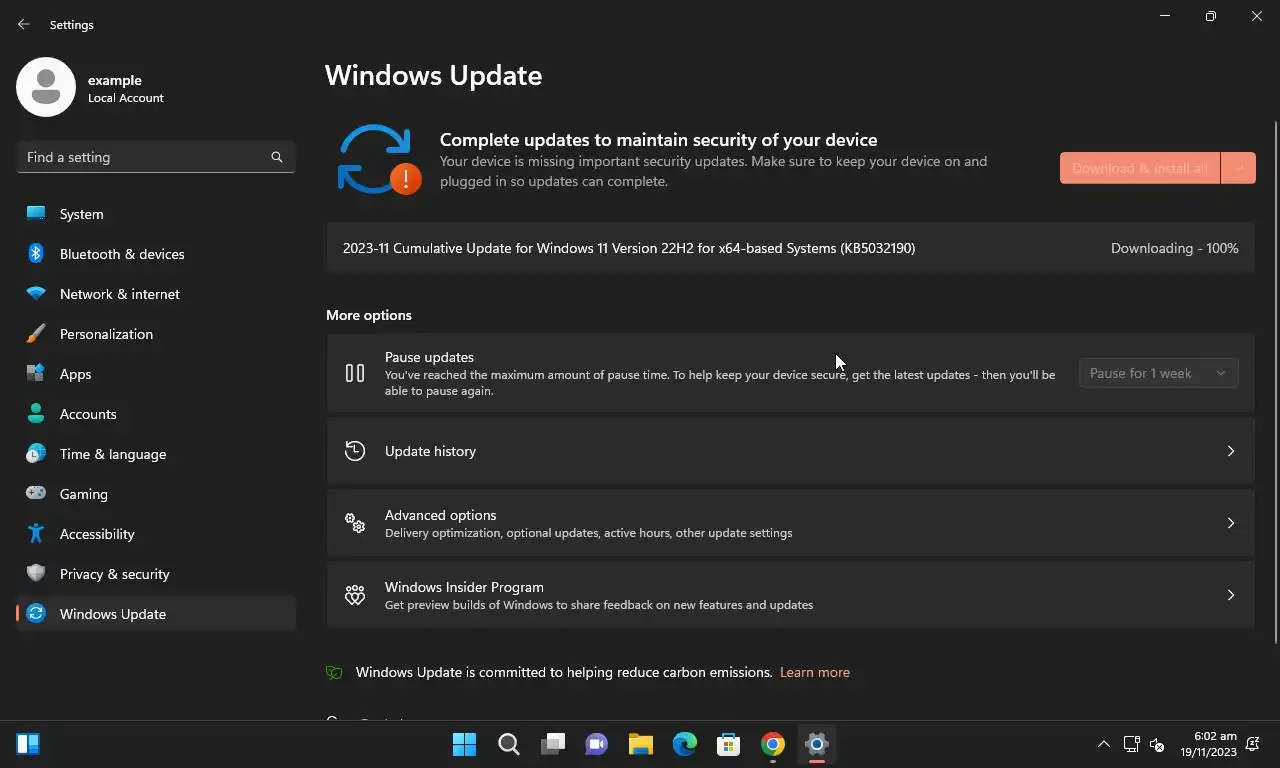Screen dimensions: 1280x768
Task: Open the Chat app in taskbar
Action: 597,744
